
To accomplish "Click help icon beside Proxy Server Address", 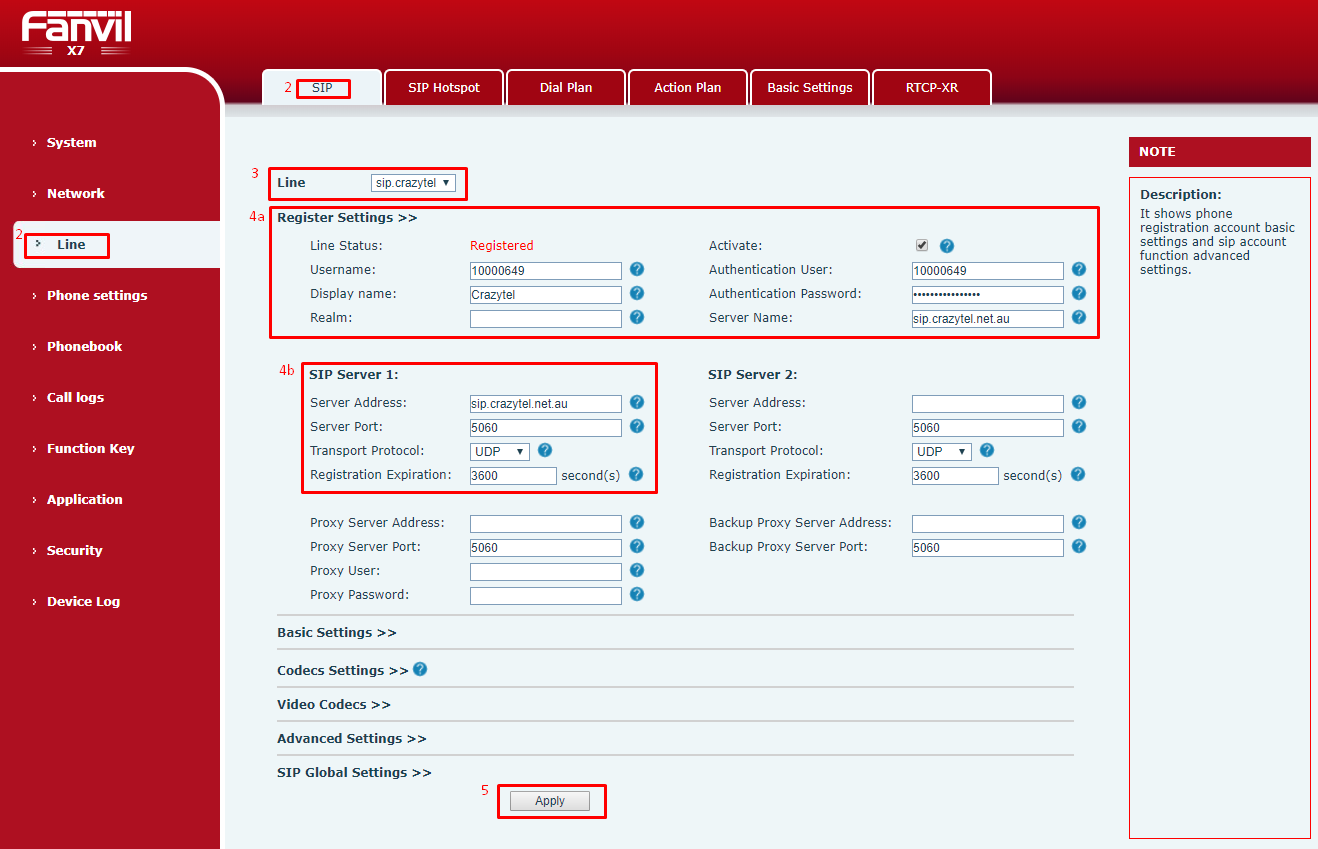I will coord(637,523).
